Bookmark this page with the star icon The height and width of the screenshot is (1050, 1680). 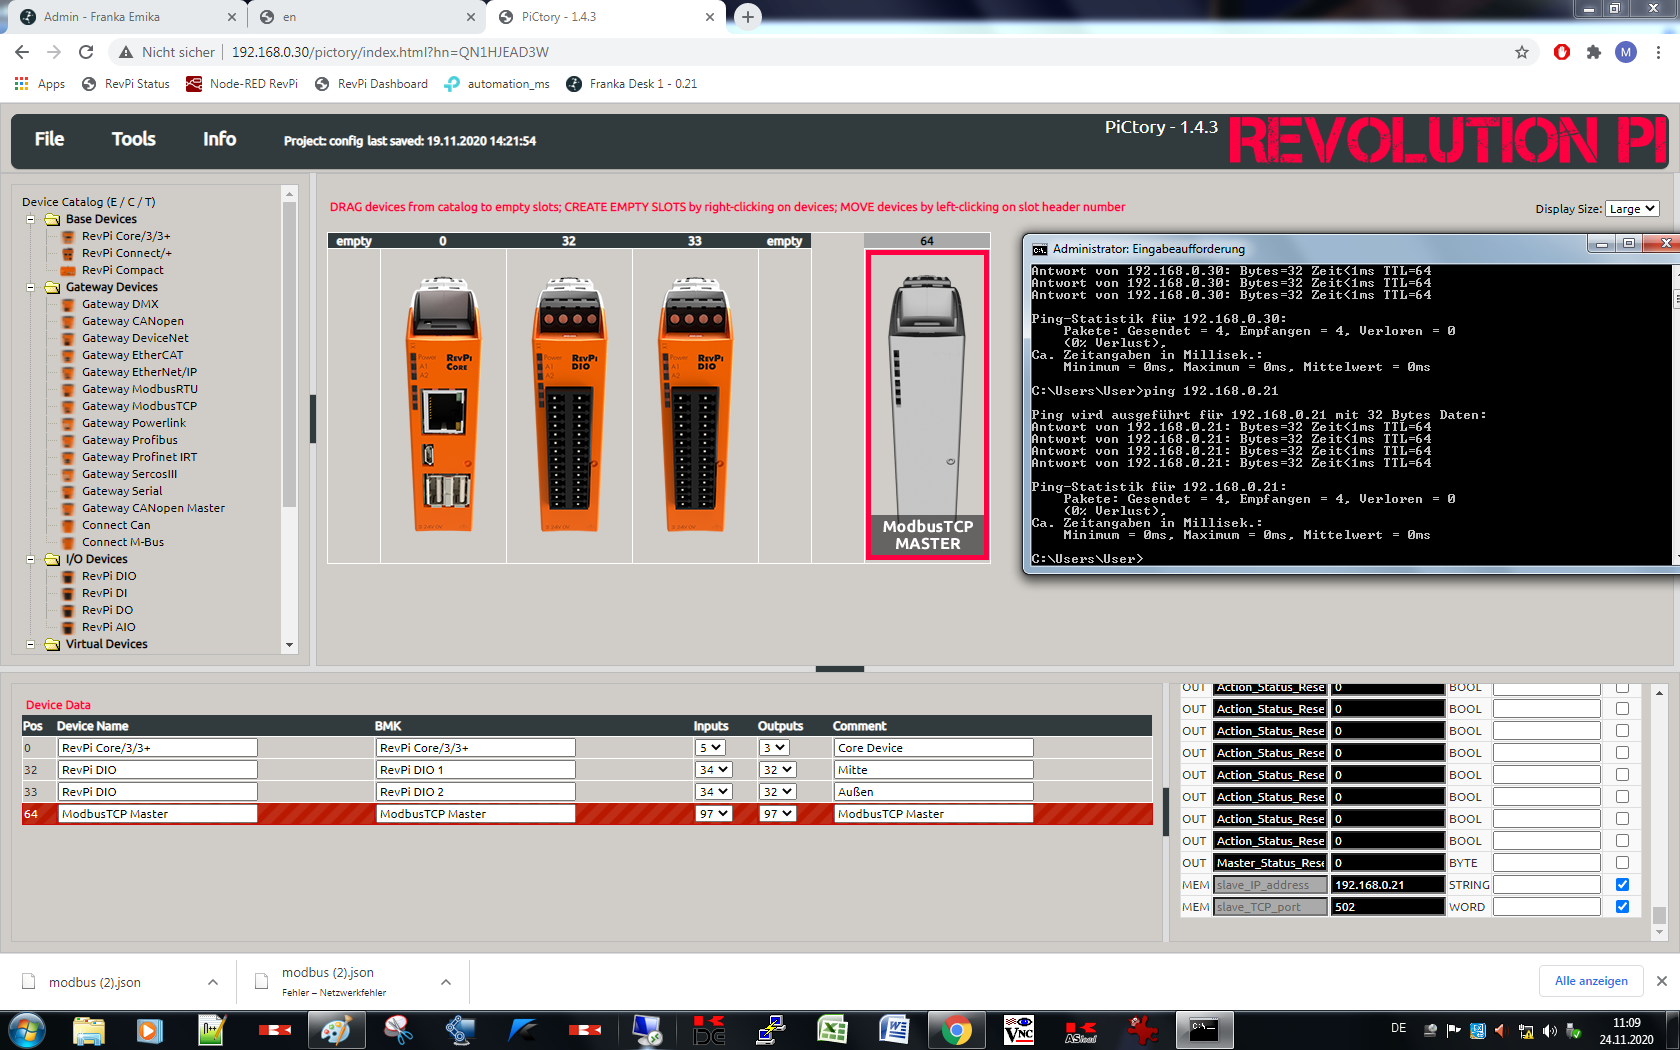coord(1522,52)
